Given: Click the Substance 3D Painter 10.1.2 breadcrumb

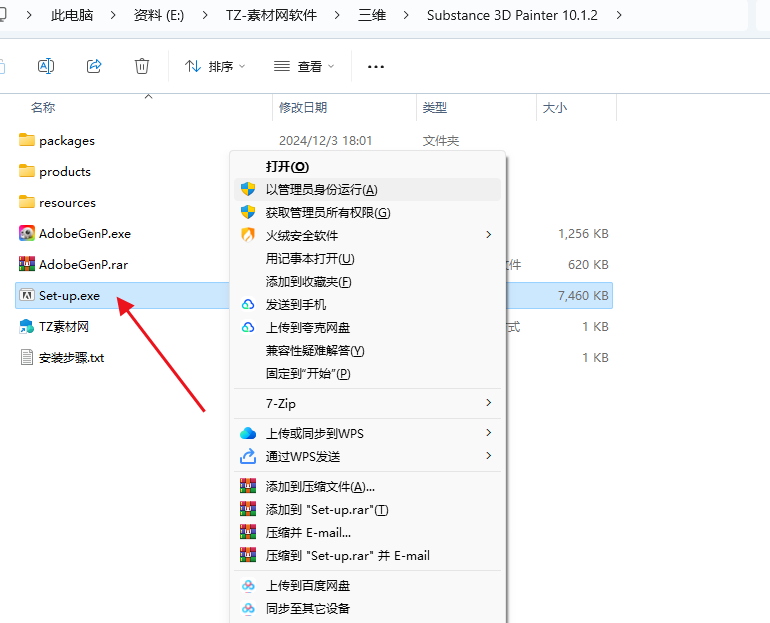Looking at the screenshot, I should 512,15.
